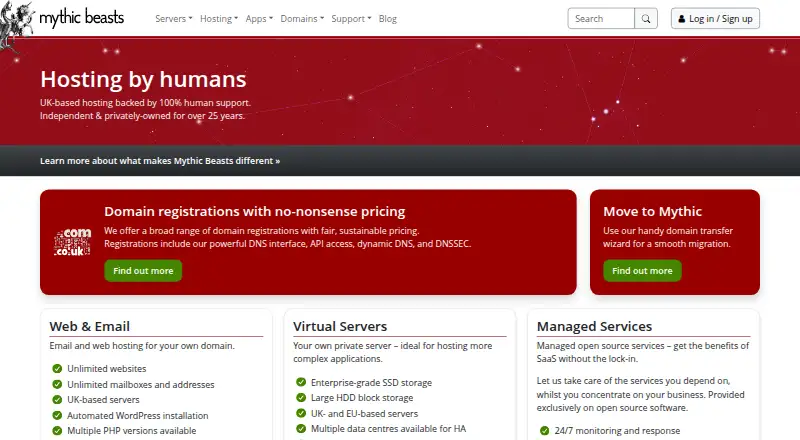Click the .com .co.uk domain graphic
Viewport: 800px width, 440px height.
pyautogui.click(x=72, y=242)
